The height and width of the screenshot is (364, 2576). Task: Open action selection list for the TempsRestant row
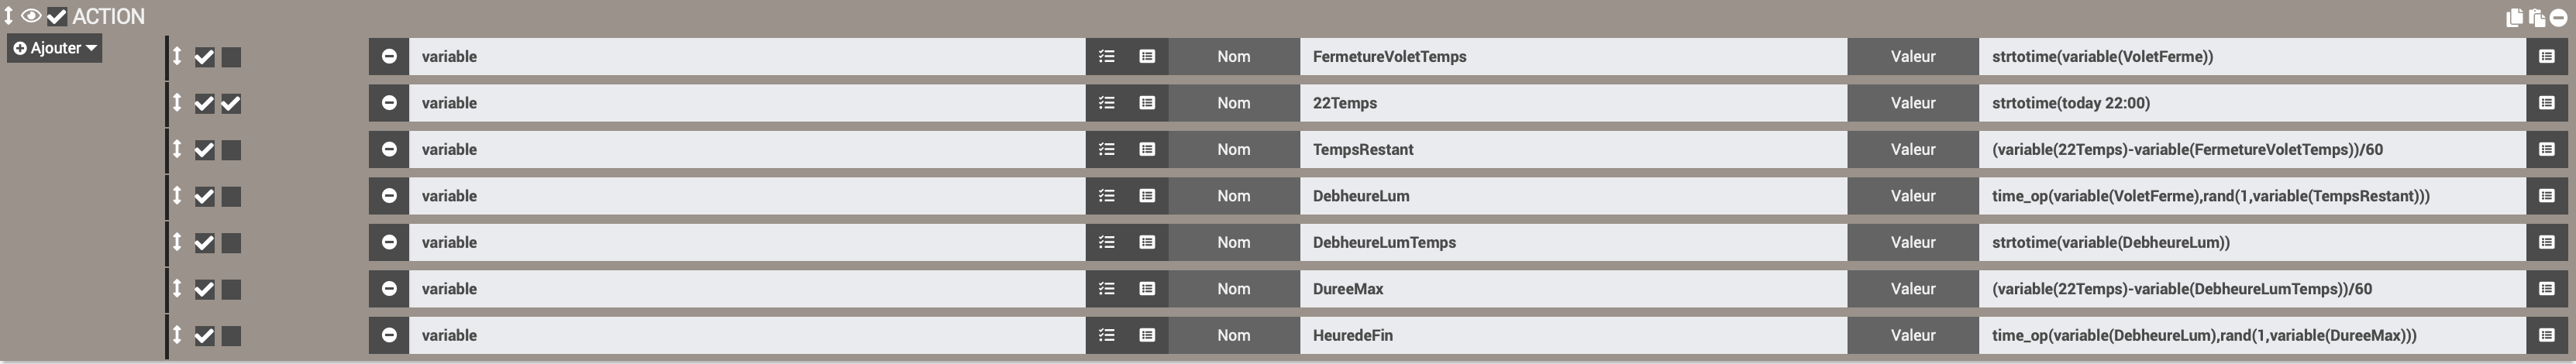1106,150
